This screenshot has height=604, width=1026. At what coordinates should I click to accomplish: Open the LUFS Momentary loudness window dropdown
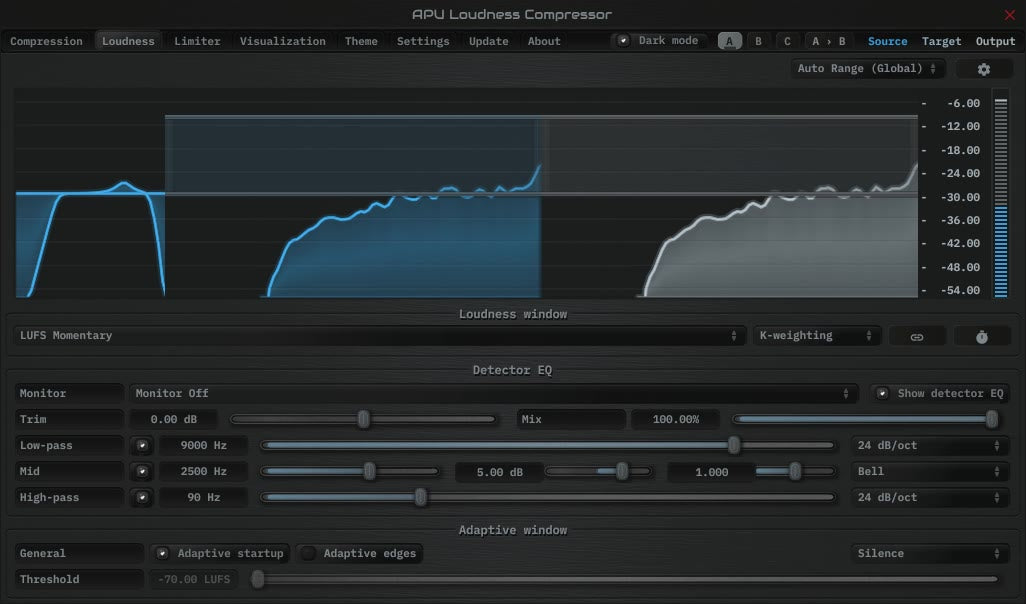(378, 336)
